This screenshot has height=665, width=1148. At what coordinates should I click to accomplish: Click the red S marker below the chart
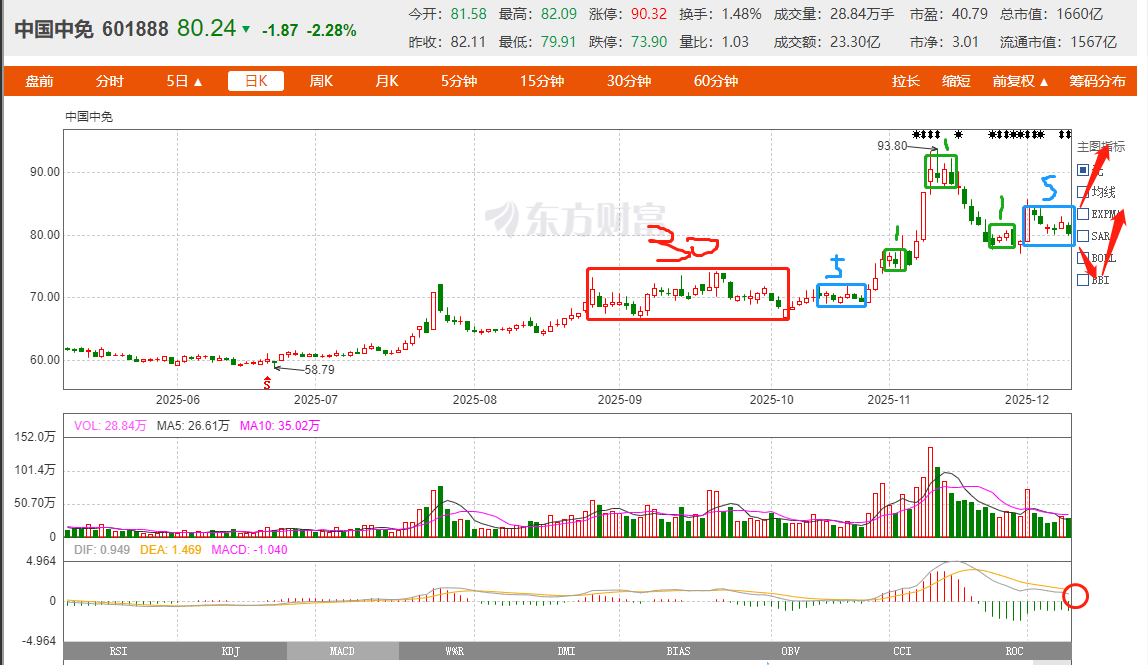(267, 382)
